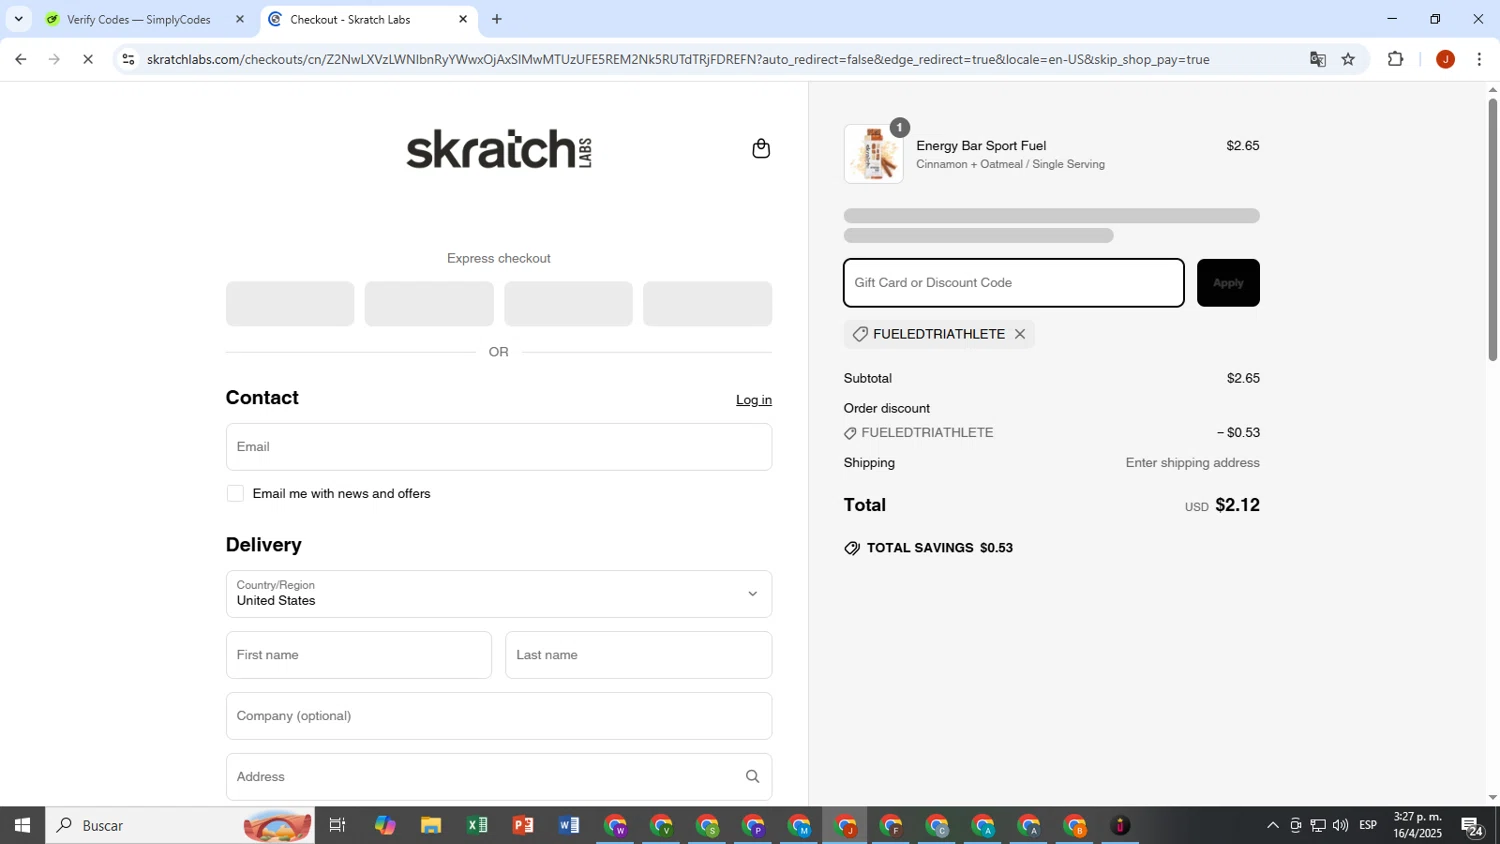This screenshot has width=1500, height=844.
Task: Open the notification center icon
Action: (x=1472, y=826)
